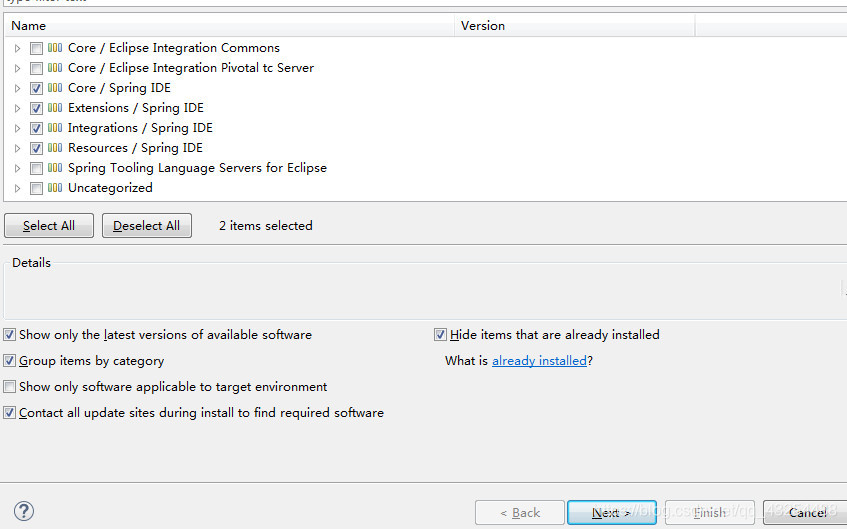Select the Core / Spring IDE row text

coord(119,88)
